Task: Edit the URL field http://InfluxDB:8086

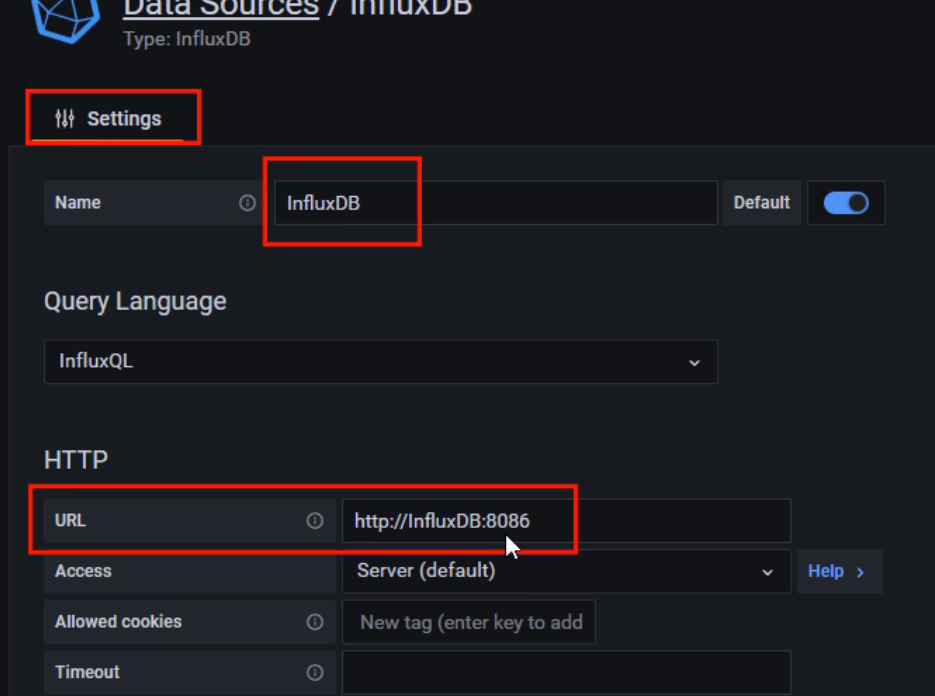Action: point(566,521)
